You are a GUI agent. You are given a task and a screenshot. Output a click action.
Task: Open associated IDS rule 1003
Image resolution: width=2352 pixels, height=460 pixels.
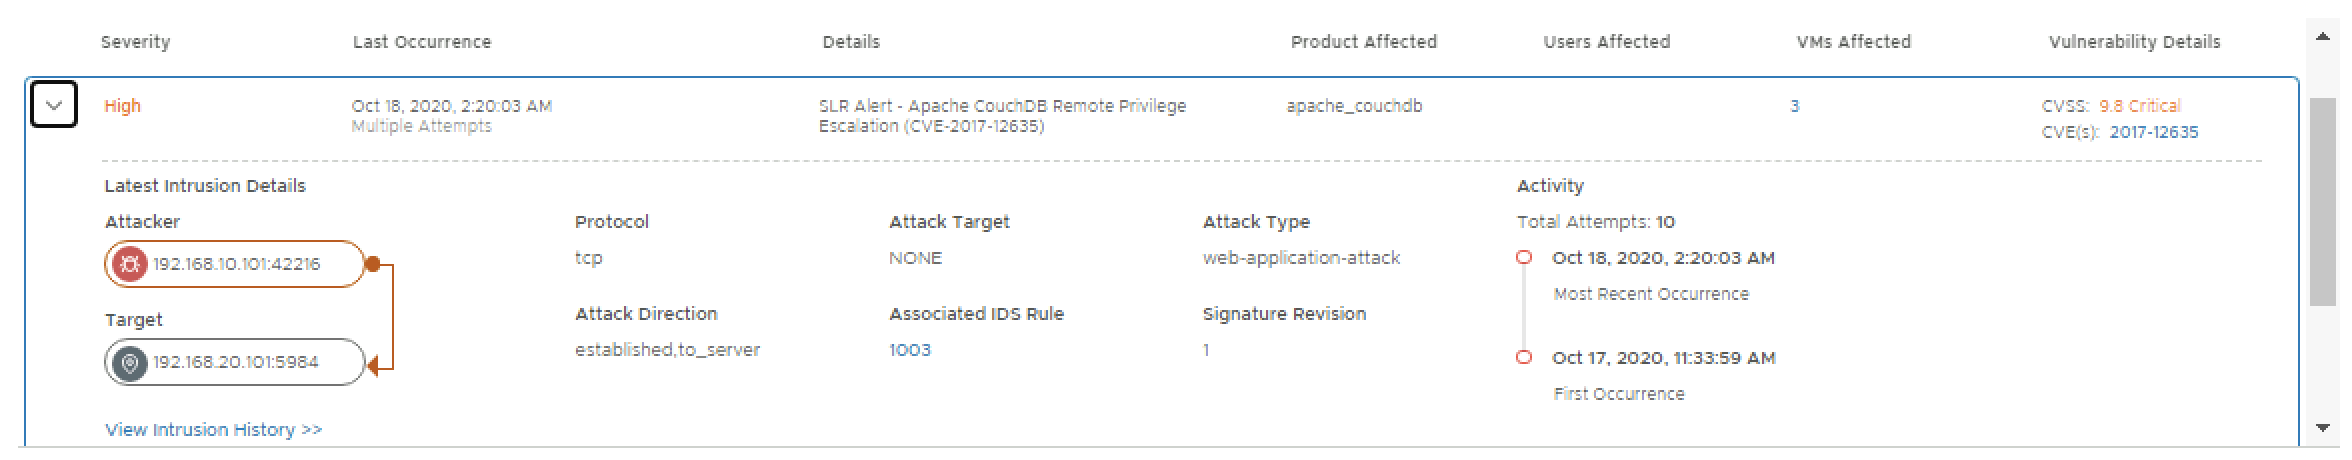910,350
